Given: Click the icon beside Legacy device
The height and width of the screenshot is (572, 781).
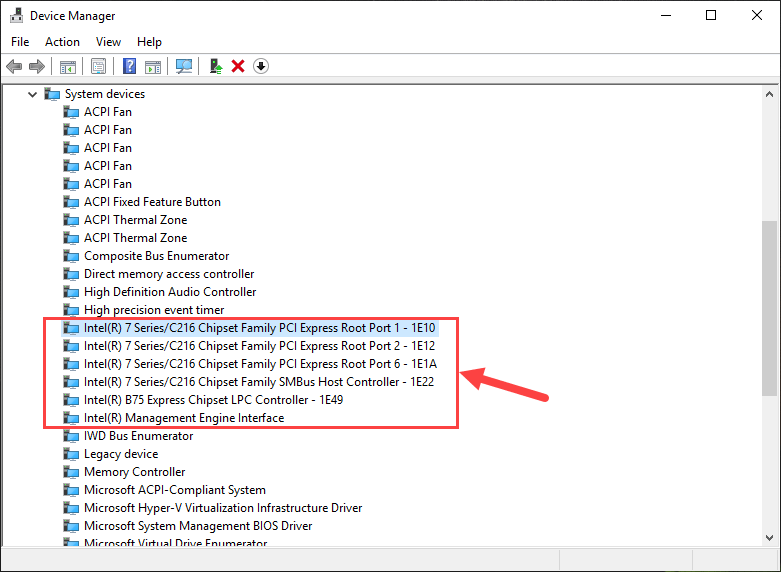Looking at the screenshot, I should tap(71, 454).
